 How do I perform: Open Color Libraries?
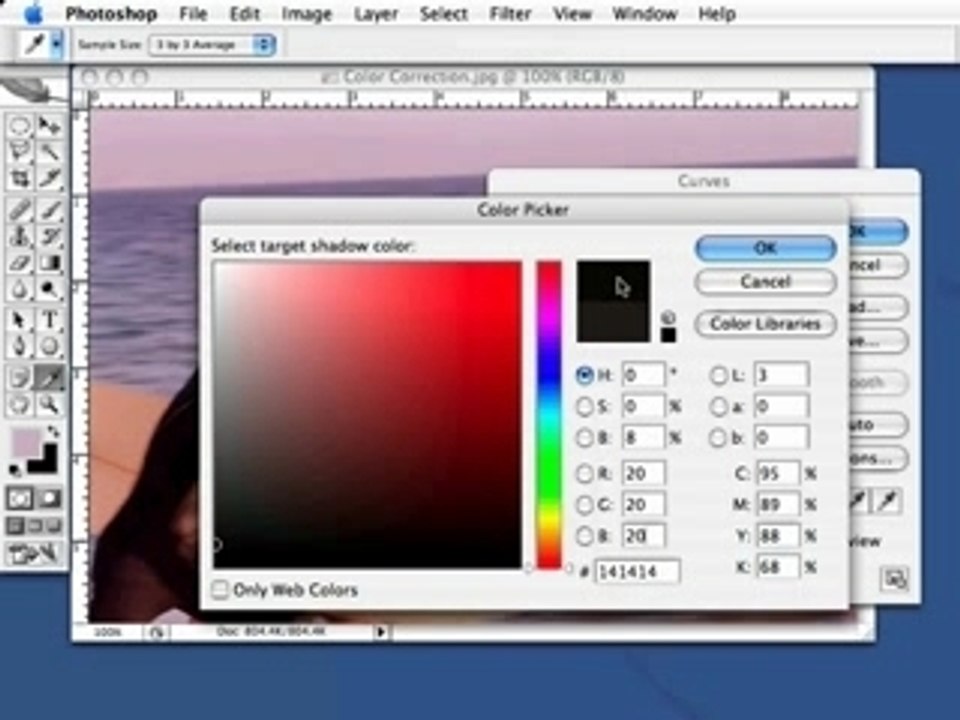(x=765, y=323)
